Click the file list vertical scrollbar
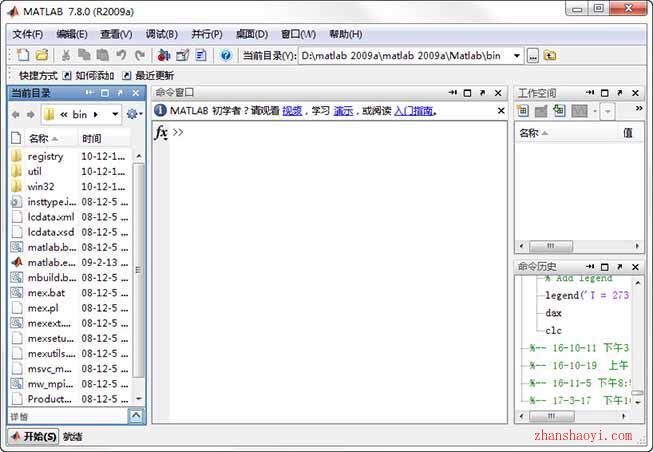Viewport: 653px width, 452px height. (139, 270)
